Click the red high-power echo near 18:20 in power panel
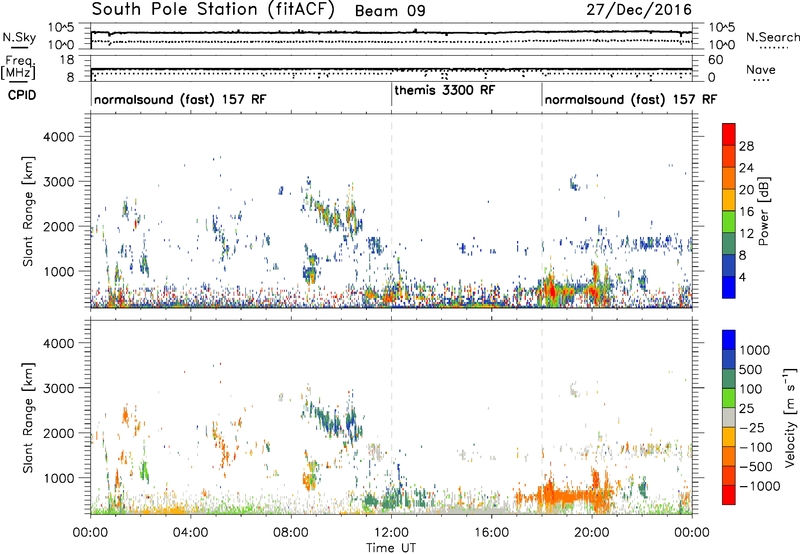 552,292
